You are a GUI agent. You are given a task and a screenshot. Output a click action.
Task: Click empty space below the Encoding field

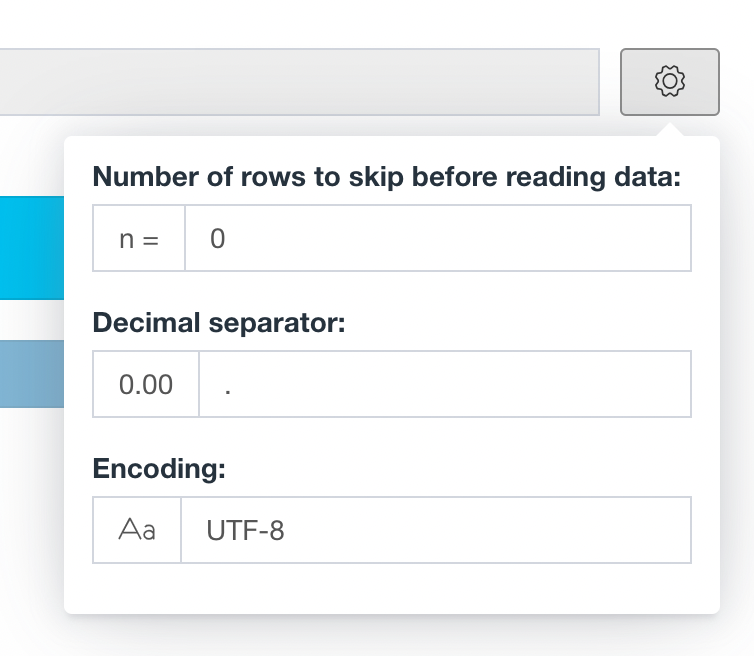(x=392, y=588)
